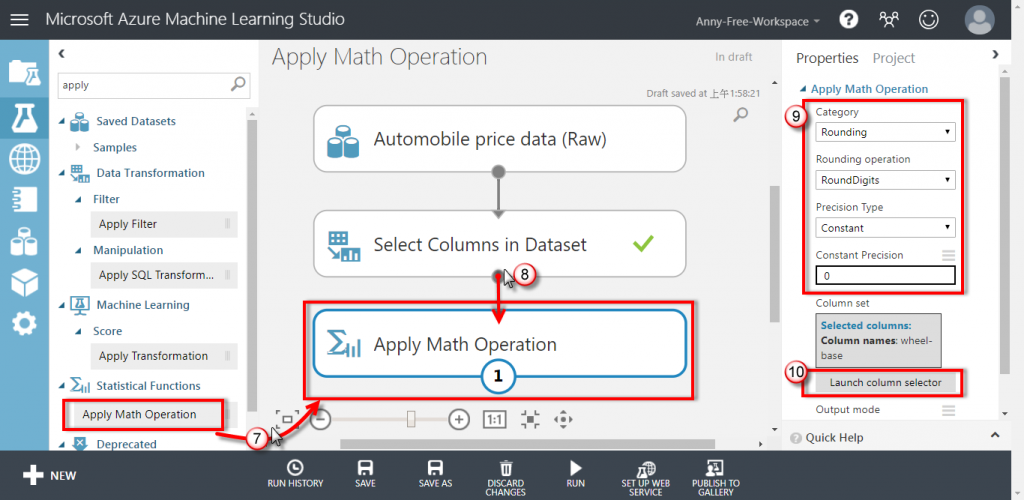Expand the Samples tree node
Viewport: 1024px width, 500px height.
tap(79, 148)
